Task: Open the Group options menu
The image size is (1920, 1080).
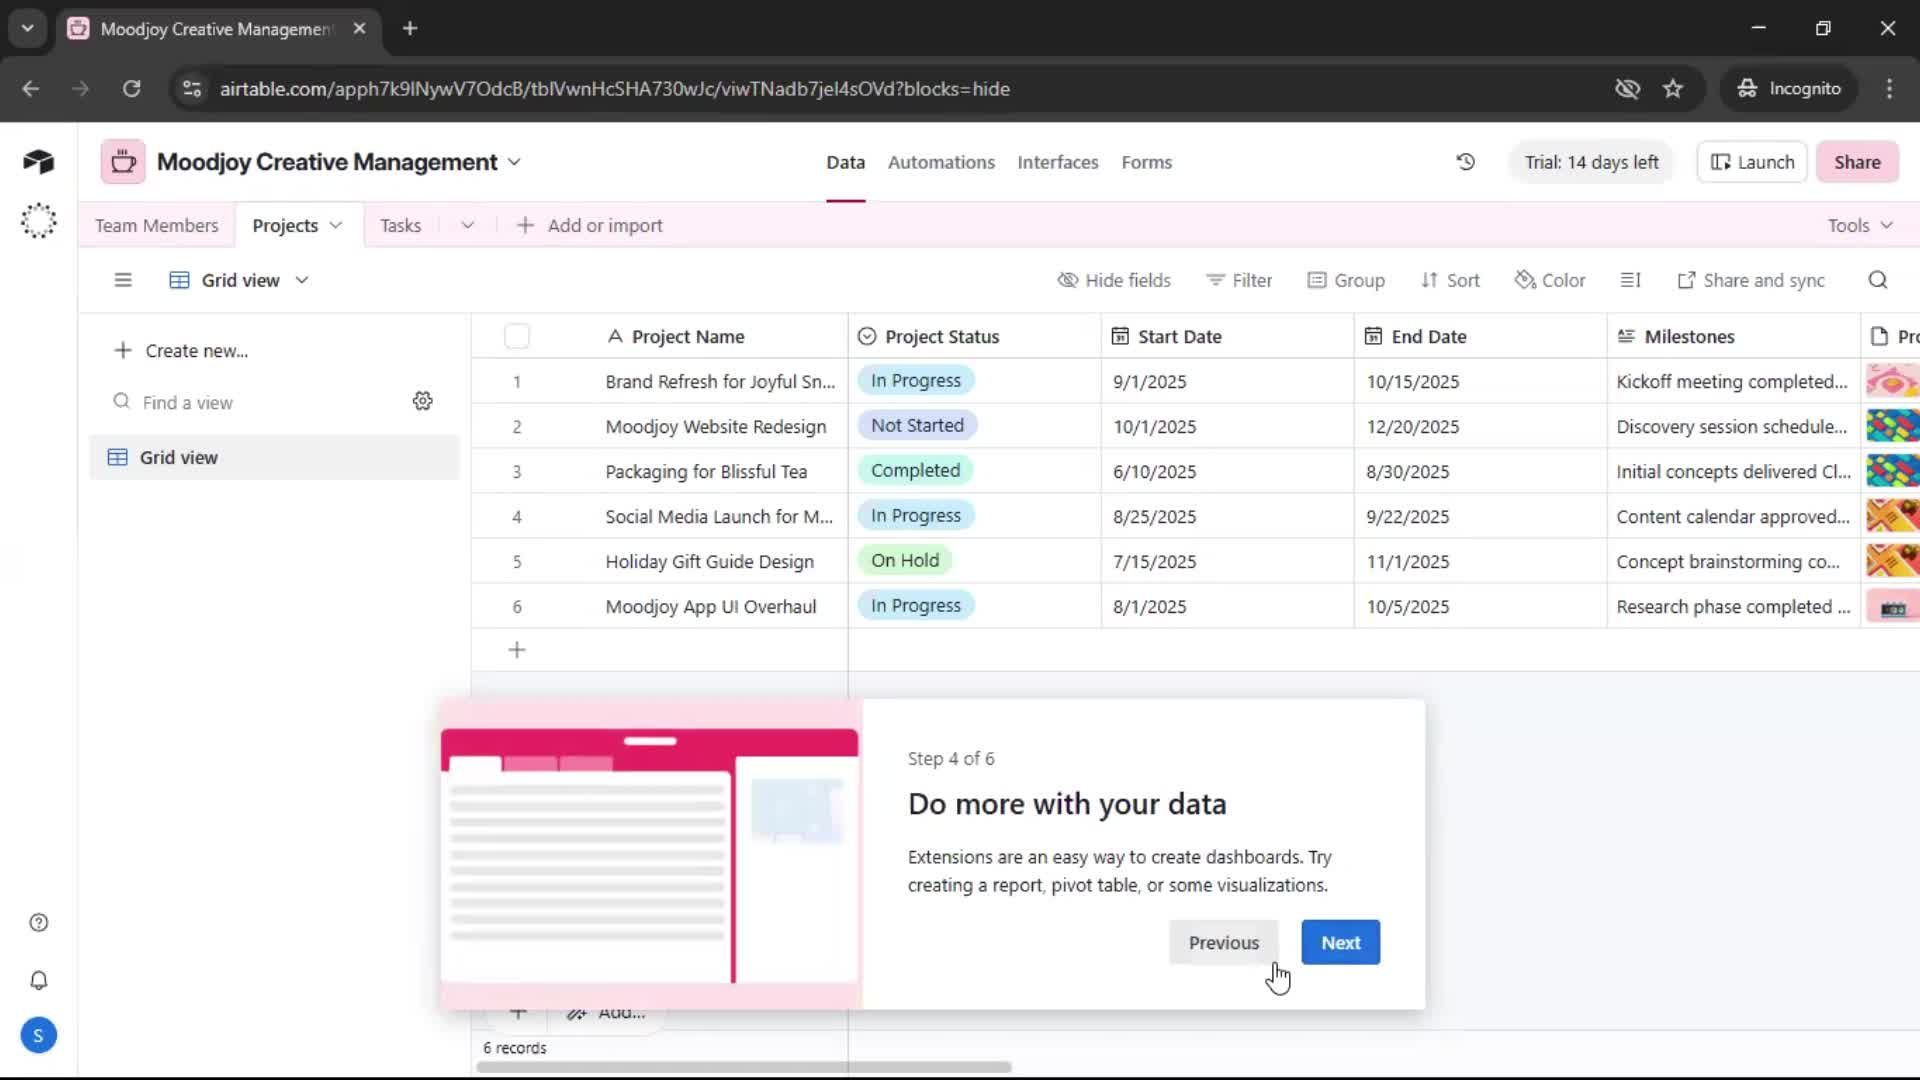Action: tap(1346, 280)
